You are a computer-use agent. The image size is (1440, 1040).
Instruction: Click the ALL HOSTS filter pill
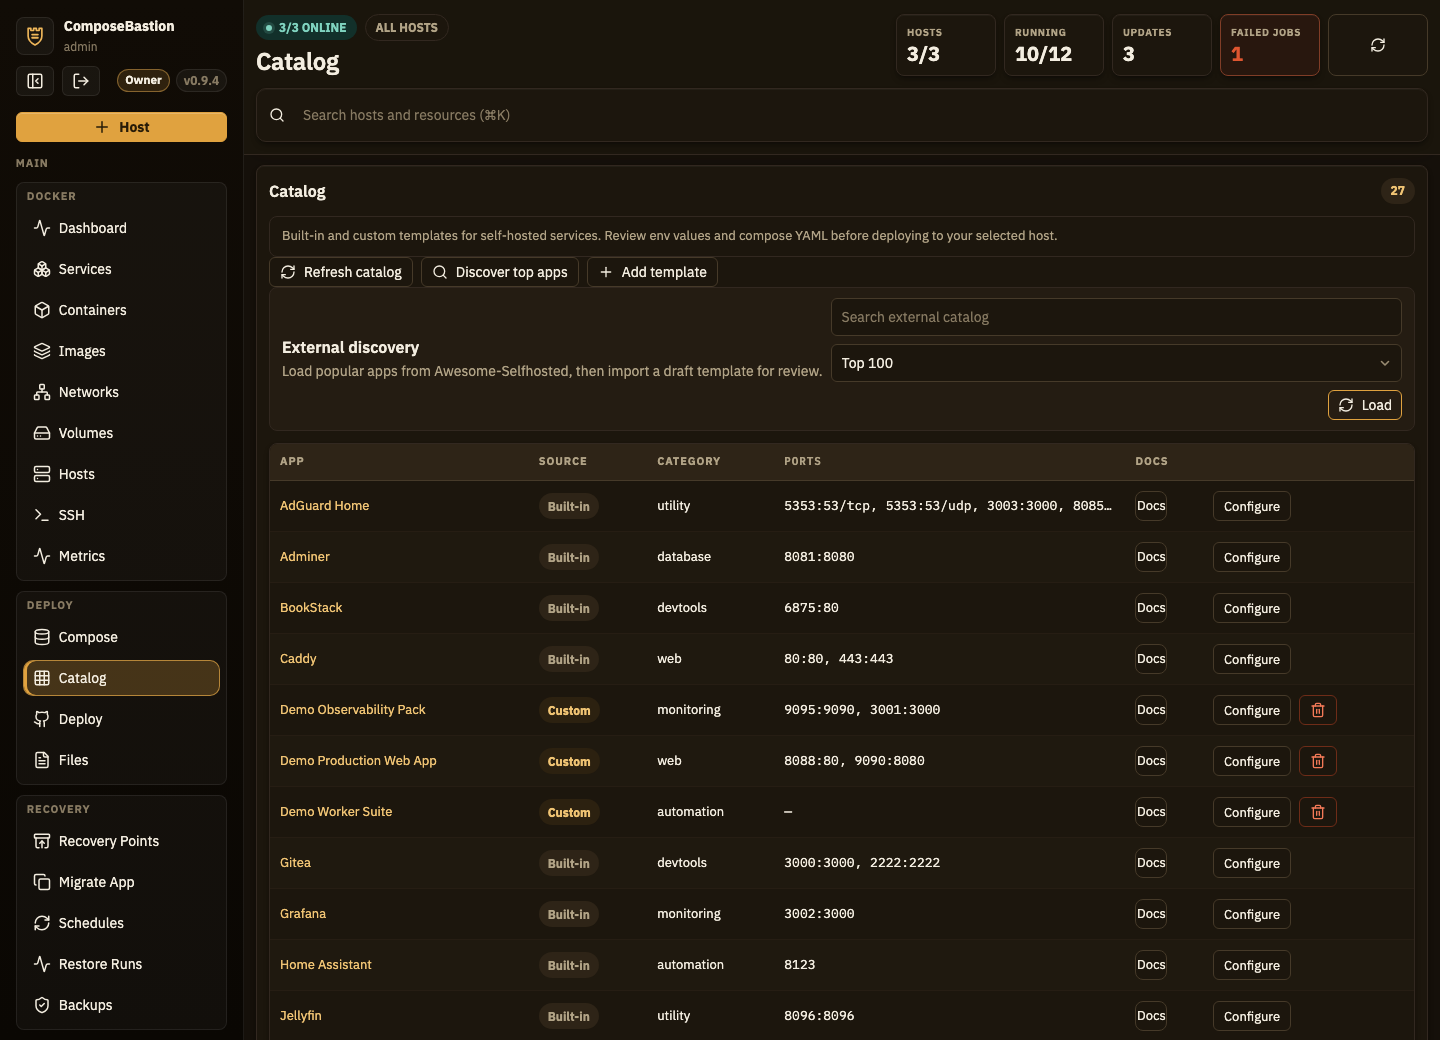click(406, 28)
